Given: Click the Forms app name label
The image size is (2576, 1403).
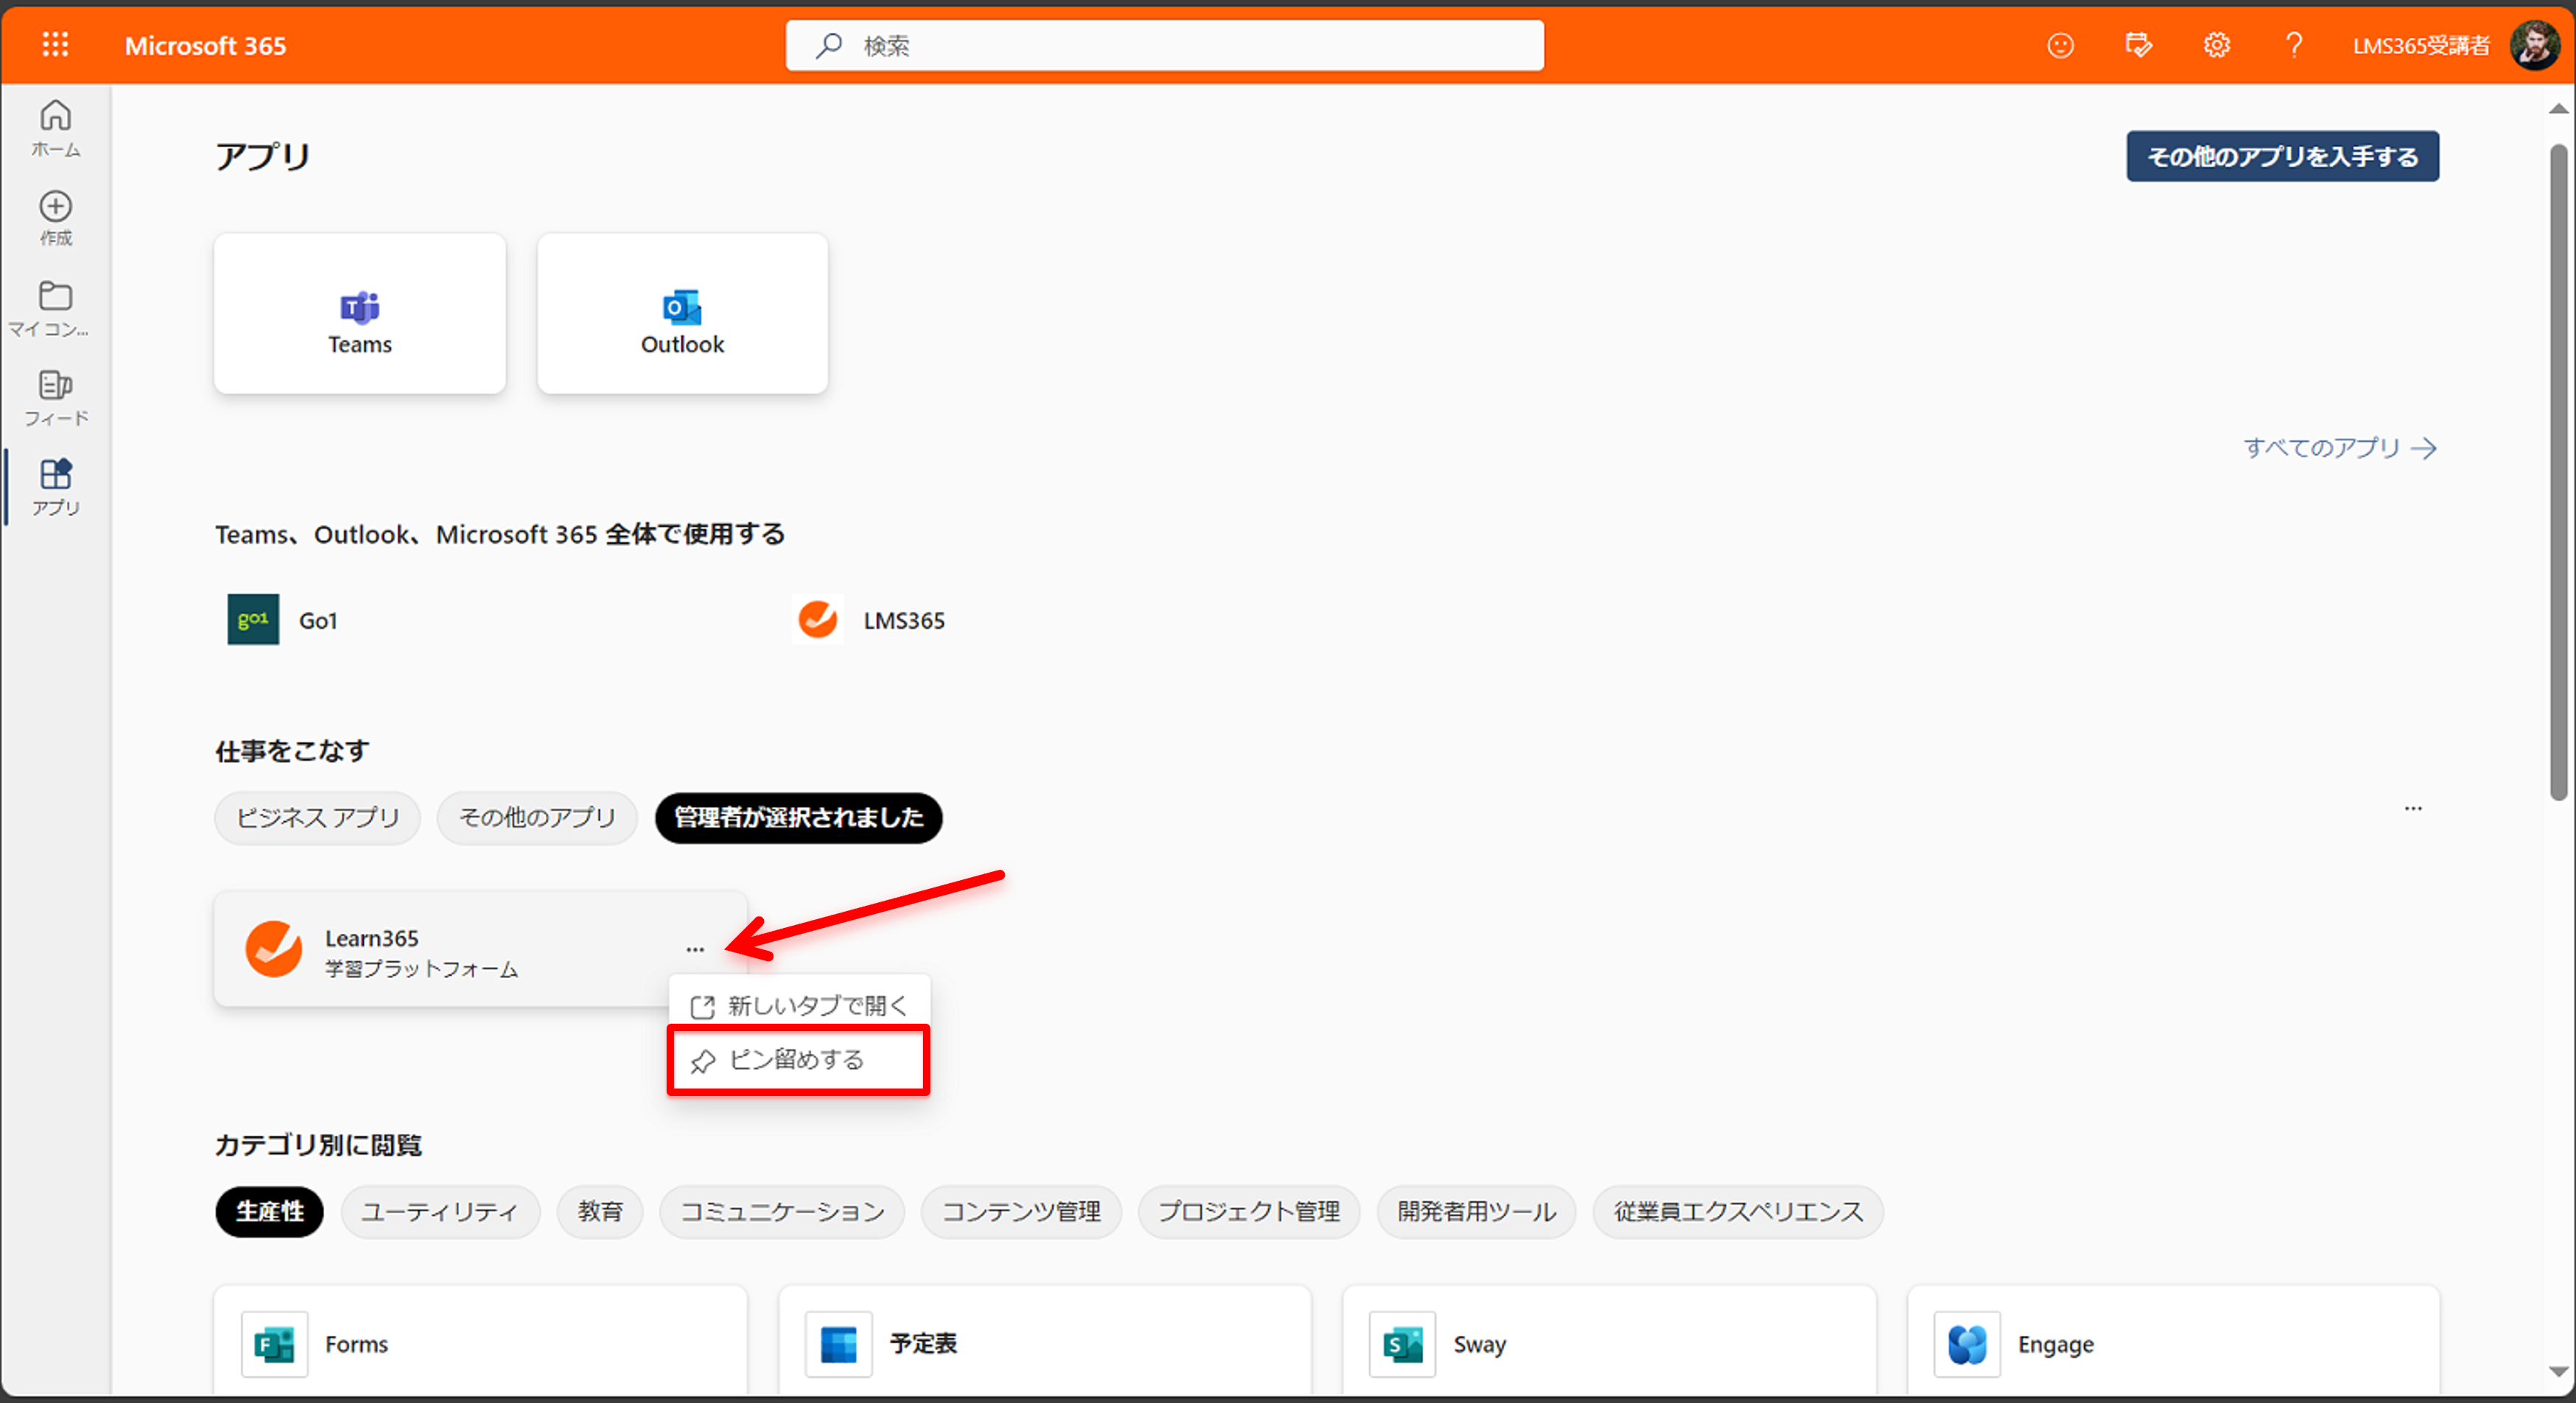Looking at the screenshot, I should pos(356,1344).
